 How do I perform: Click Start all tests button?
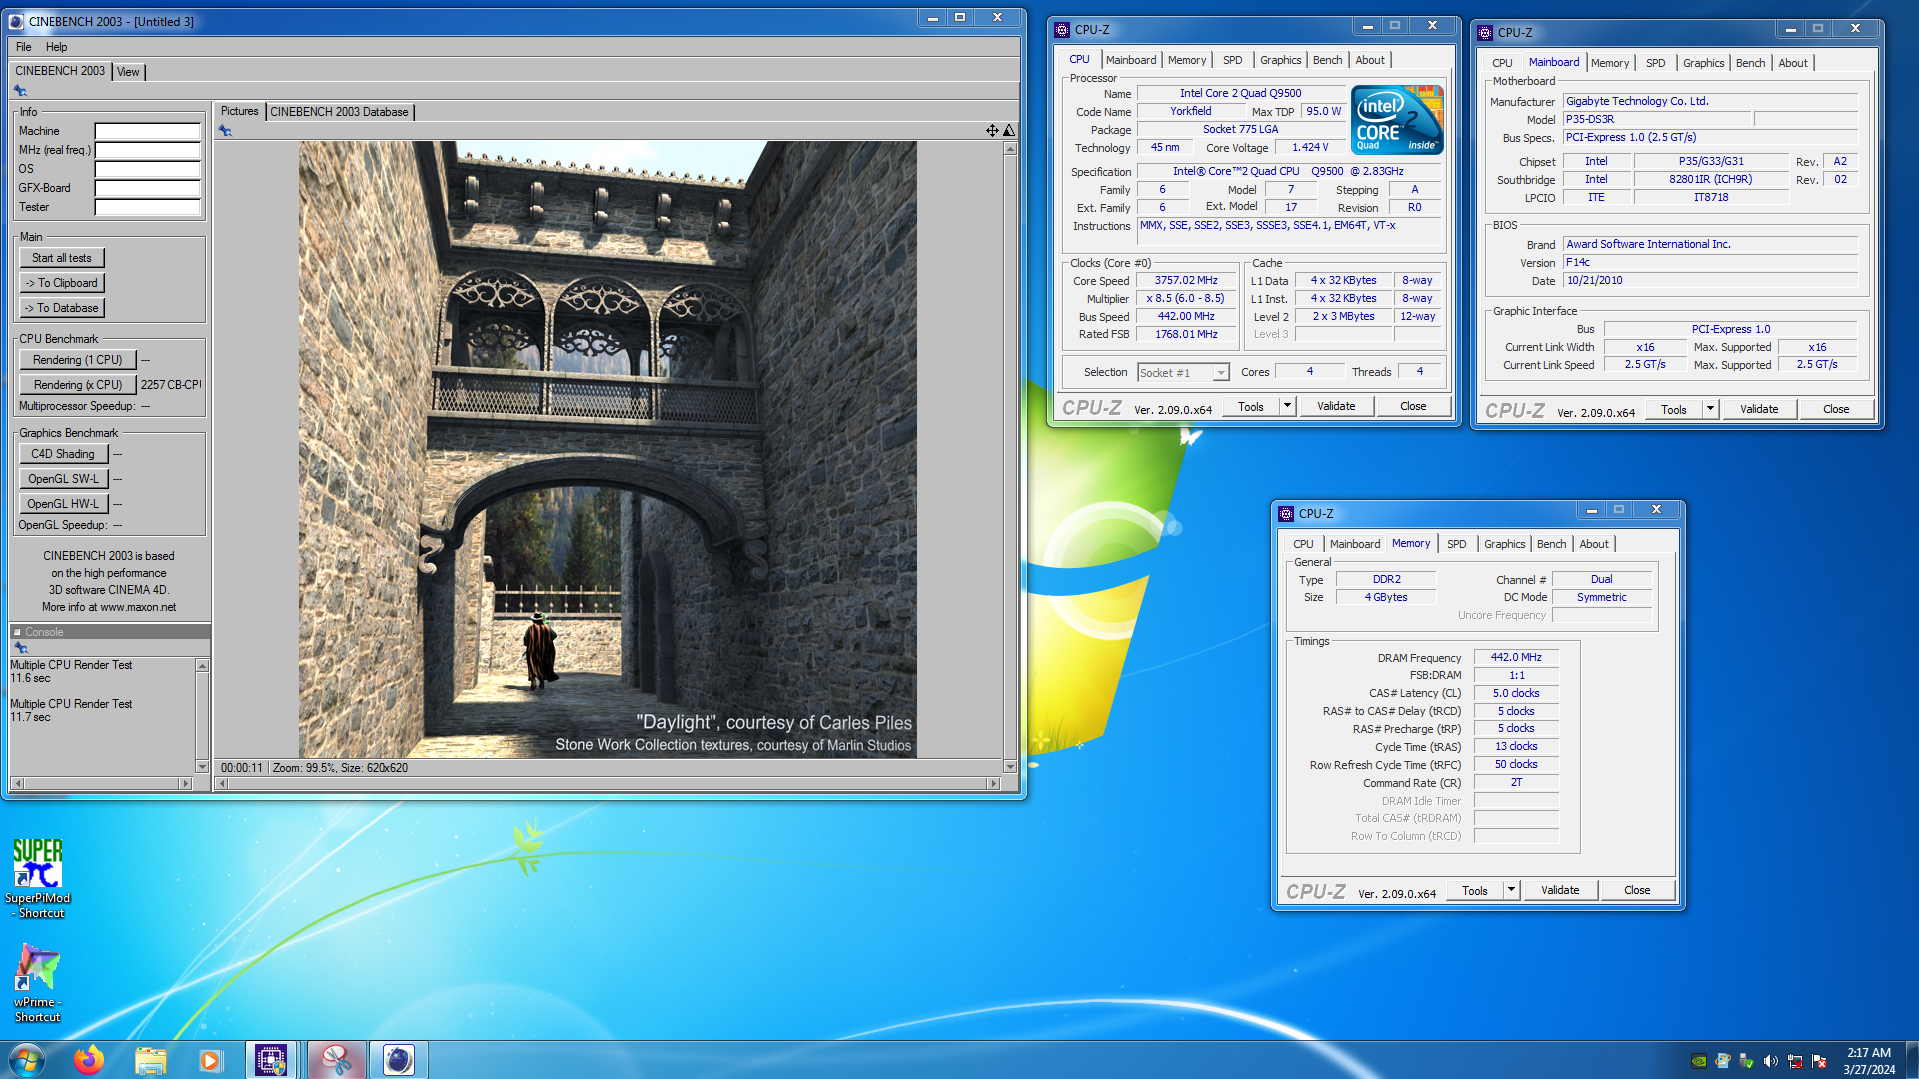61,258
